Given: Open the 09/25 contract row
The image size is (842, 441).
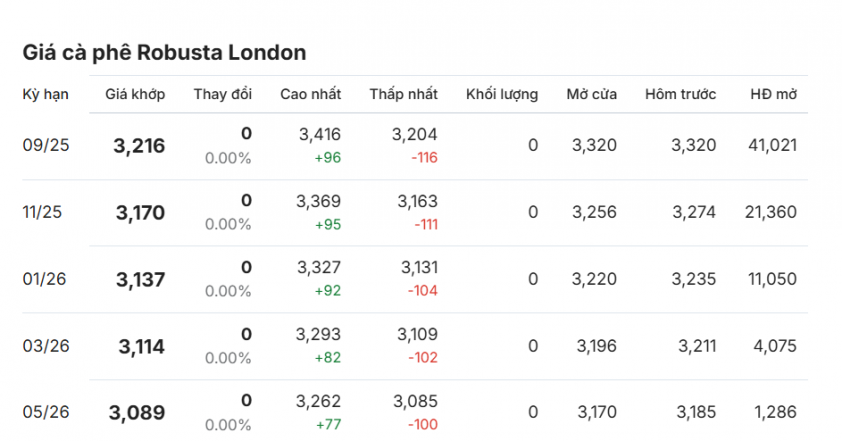Looking at the screenshot, I should (x=415, y=146).
